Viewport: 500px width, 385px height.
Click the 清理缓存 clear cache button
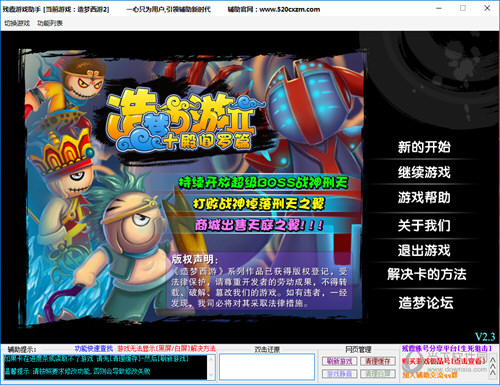click(x=378, y=361)
